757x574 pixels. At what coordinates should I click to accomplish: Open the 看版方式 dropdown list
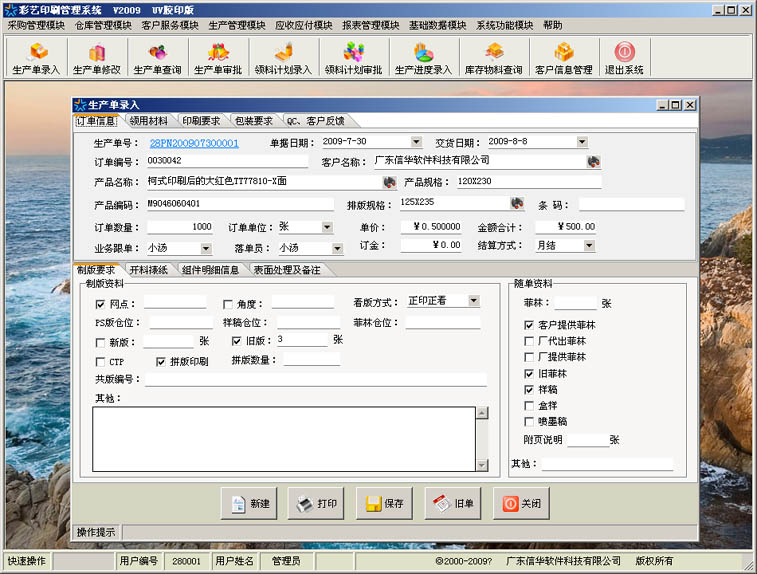tap(473, 301)
